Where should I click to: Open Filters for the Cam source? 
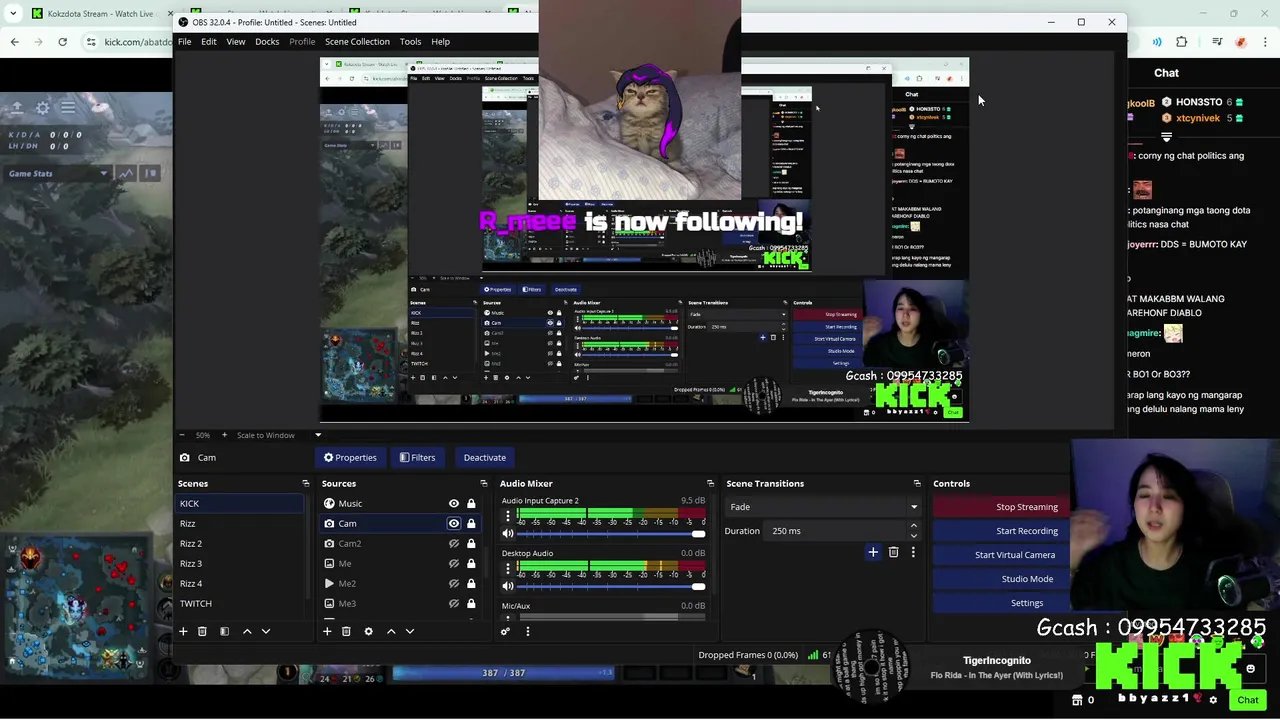[417, 457]
